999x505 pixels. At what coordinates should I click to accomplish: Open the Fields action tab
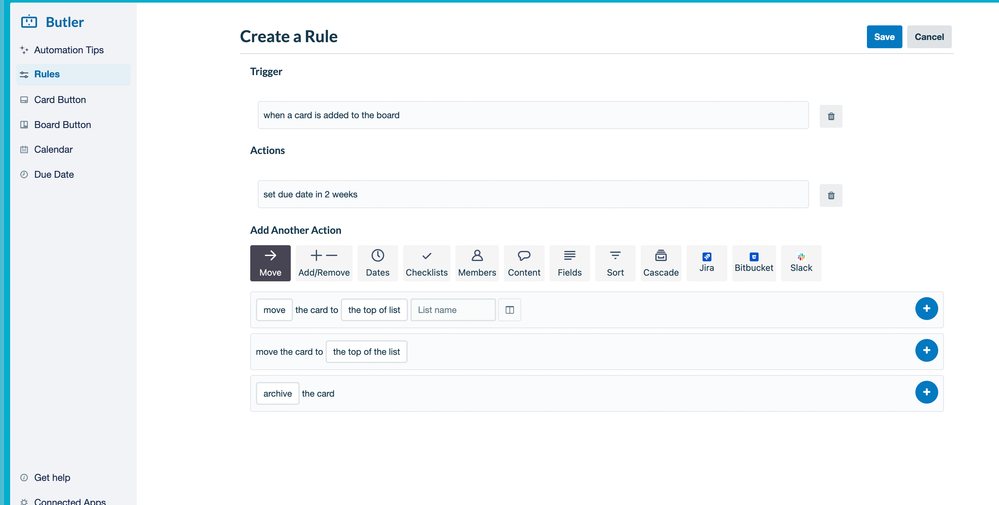click(x=570, y=263)
